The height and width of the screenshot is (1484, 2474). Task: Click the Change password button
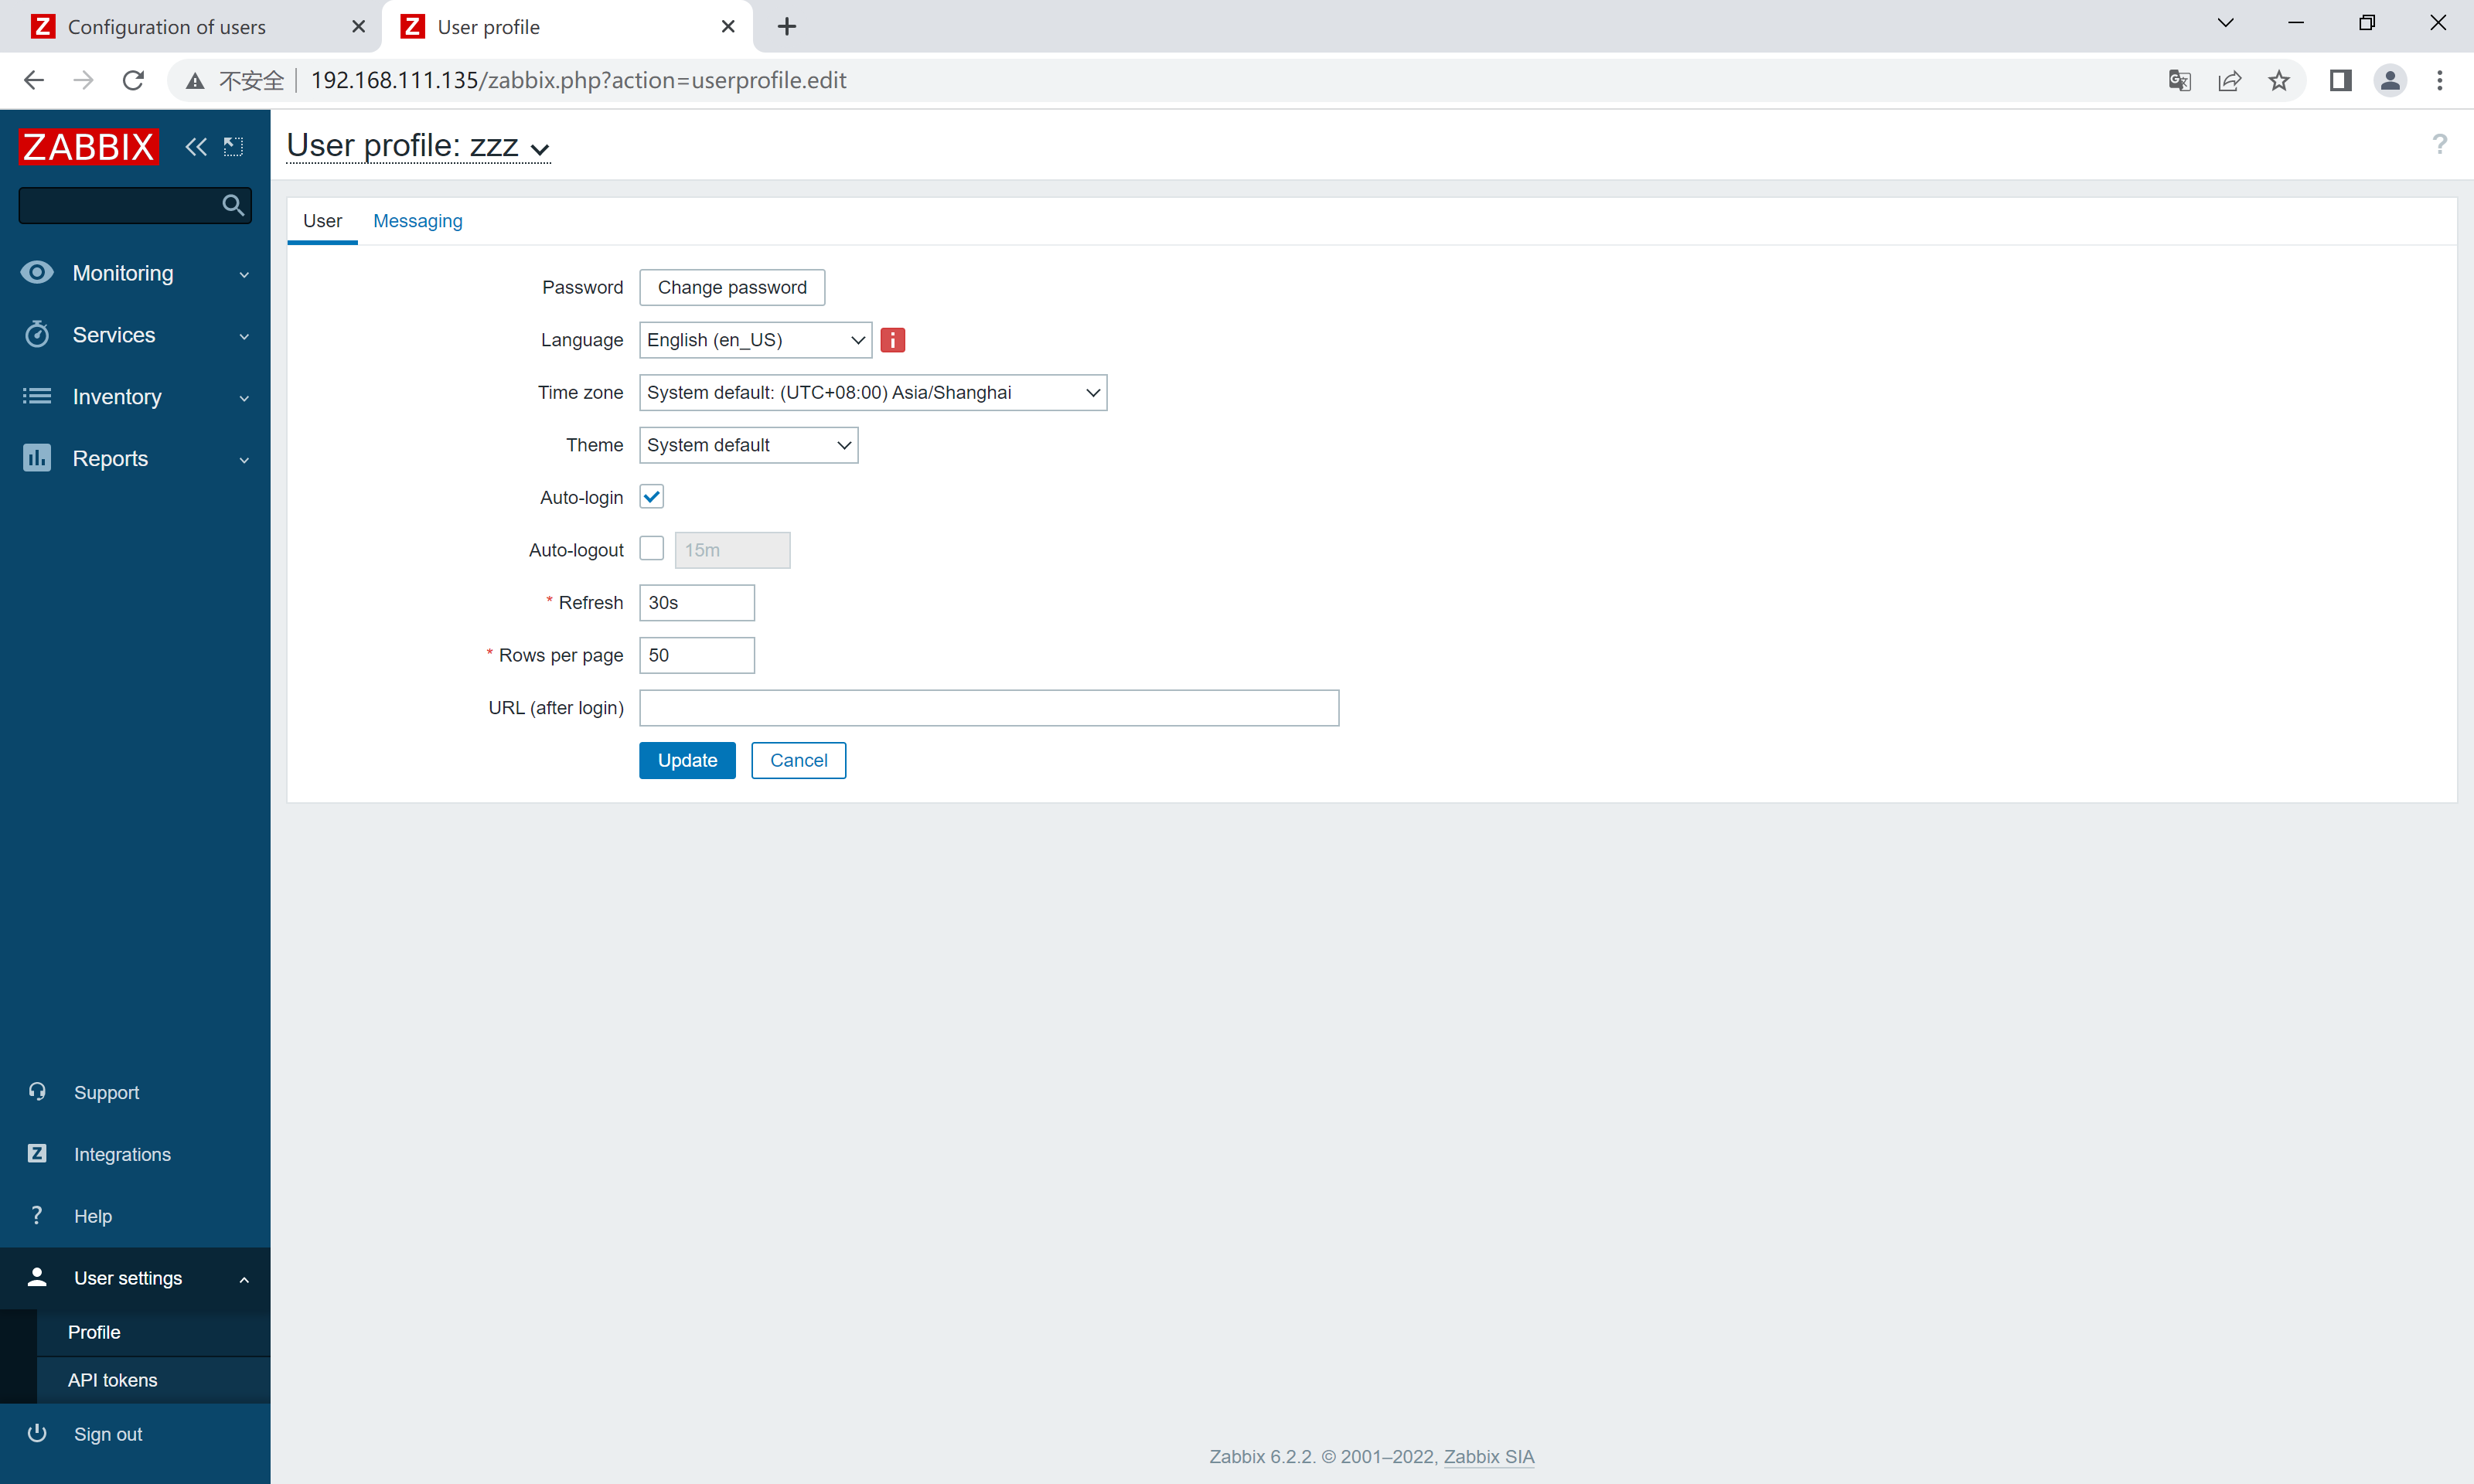coord(732,287)
